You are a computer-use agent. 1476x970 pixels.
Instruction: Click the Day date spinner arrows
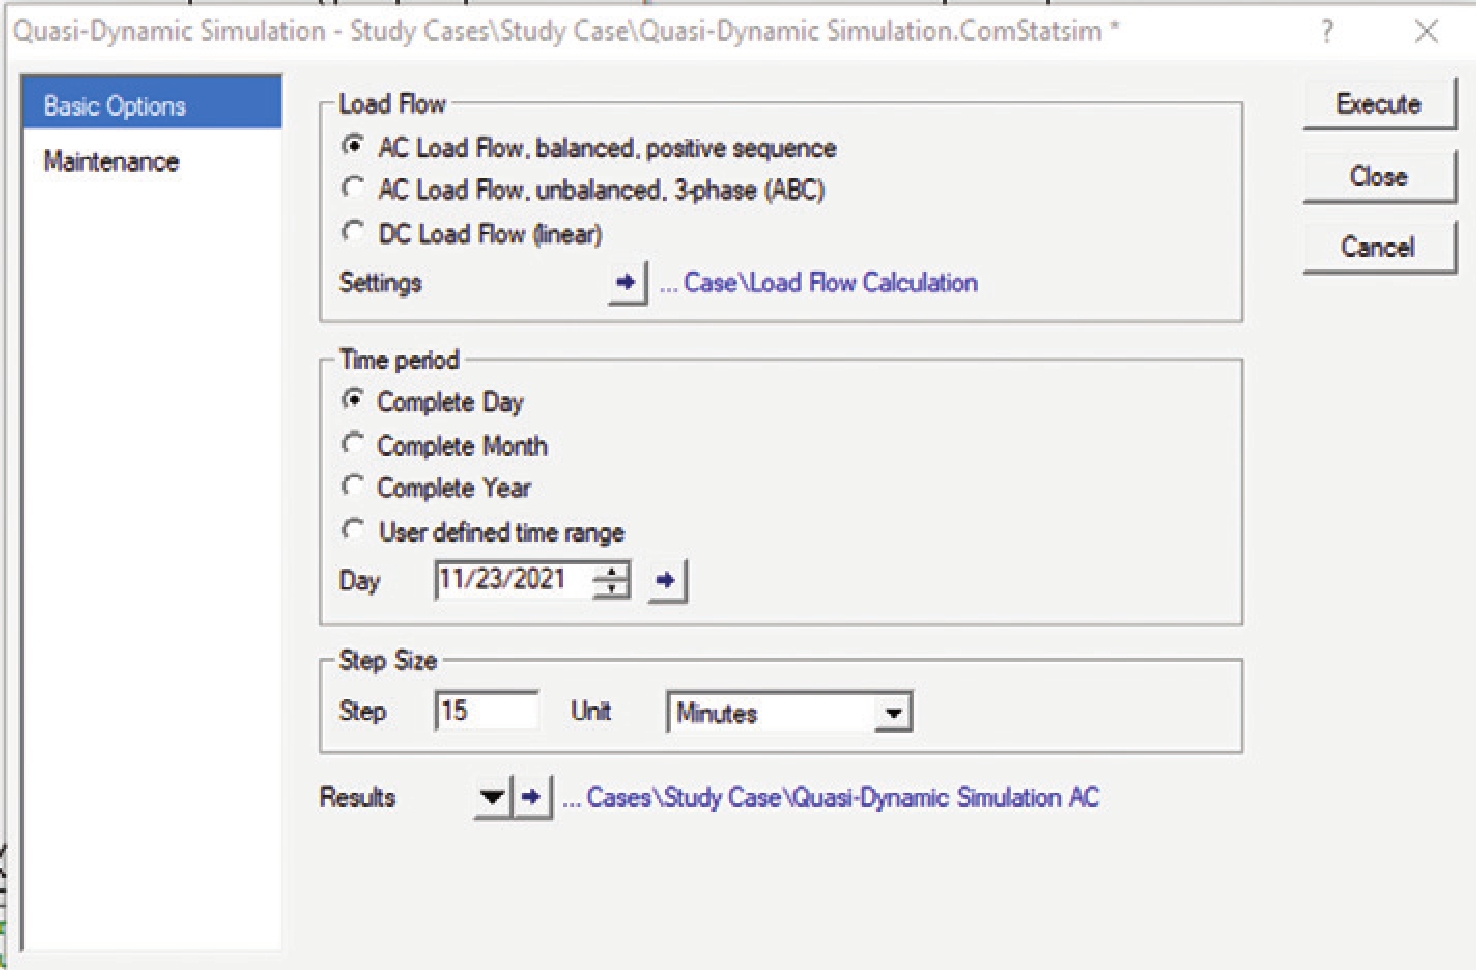coord(611,580)
